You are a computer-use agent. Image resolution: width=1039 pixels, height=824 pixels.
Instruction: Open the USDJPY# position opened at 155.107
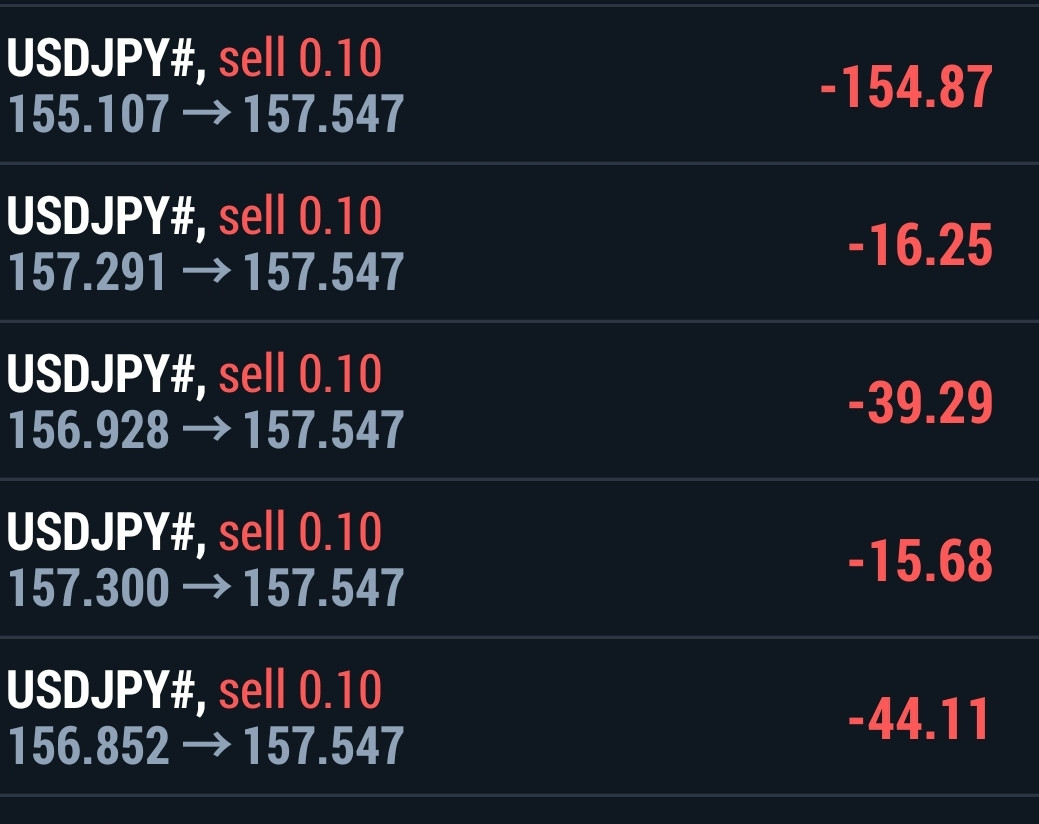tap(106, 61)
